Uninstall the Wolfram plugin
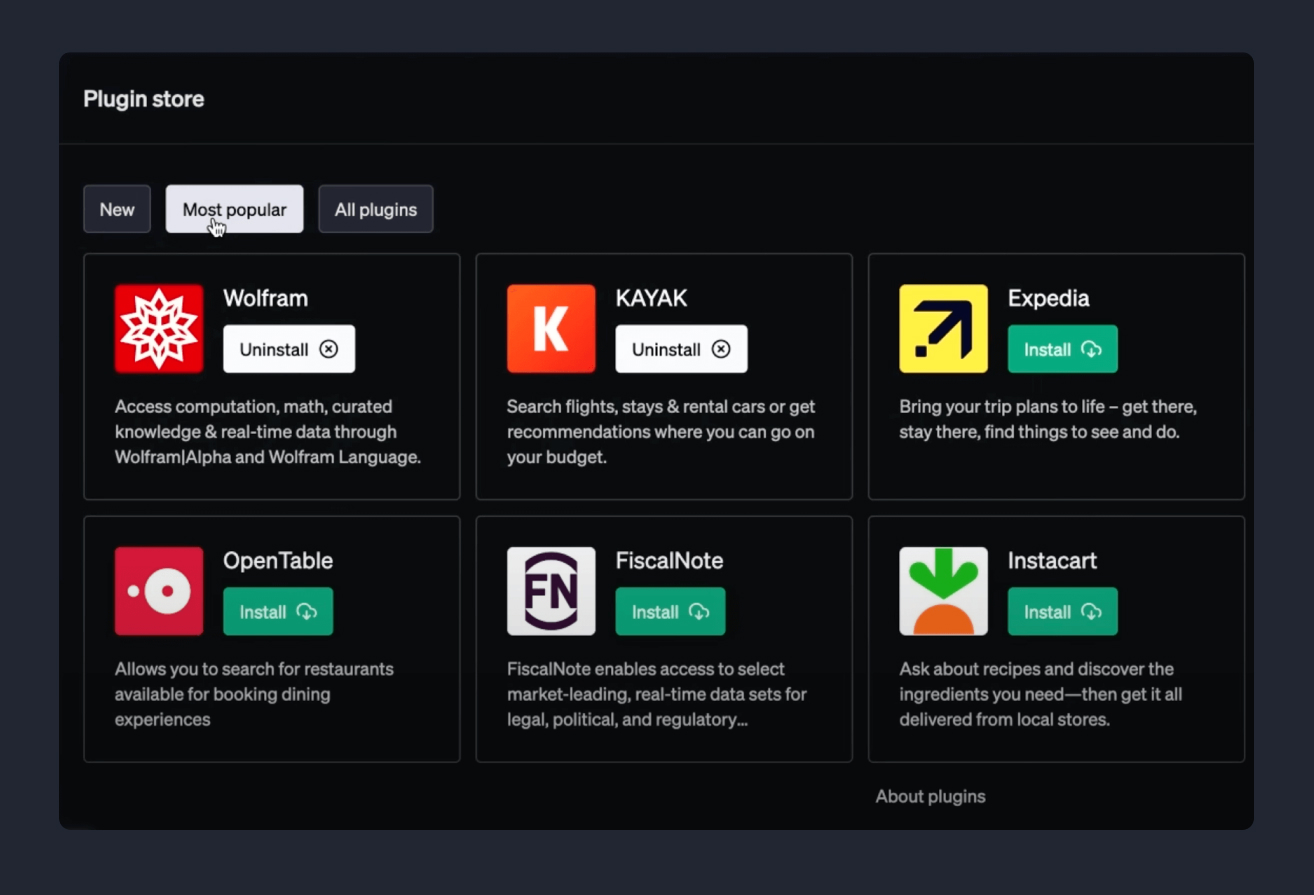Screen dimensions: 1314x895 (x=289, y=349)
